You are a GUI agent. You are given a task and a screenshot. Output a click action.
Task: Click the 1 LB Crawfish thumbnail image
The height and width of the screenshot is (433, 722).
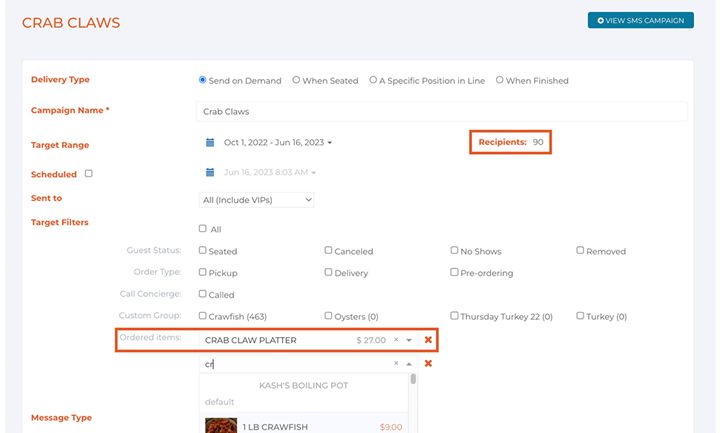(x=221, y=425)
